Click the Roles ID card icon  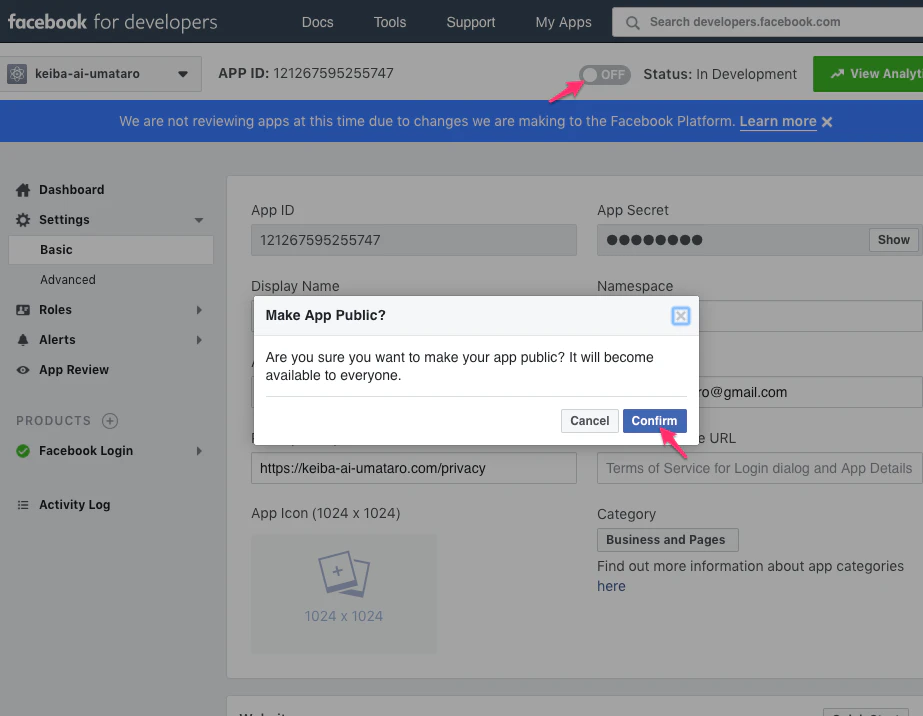[23, 310]
